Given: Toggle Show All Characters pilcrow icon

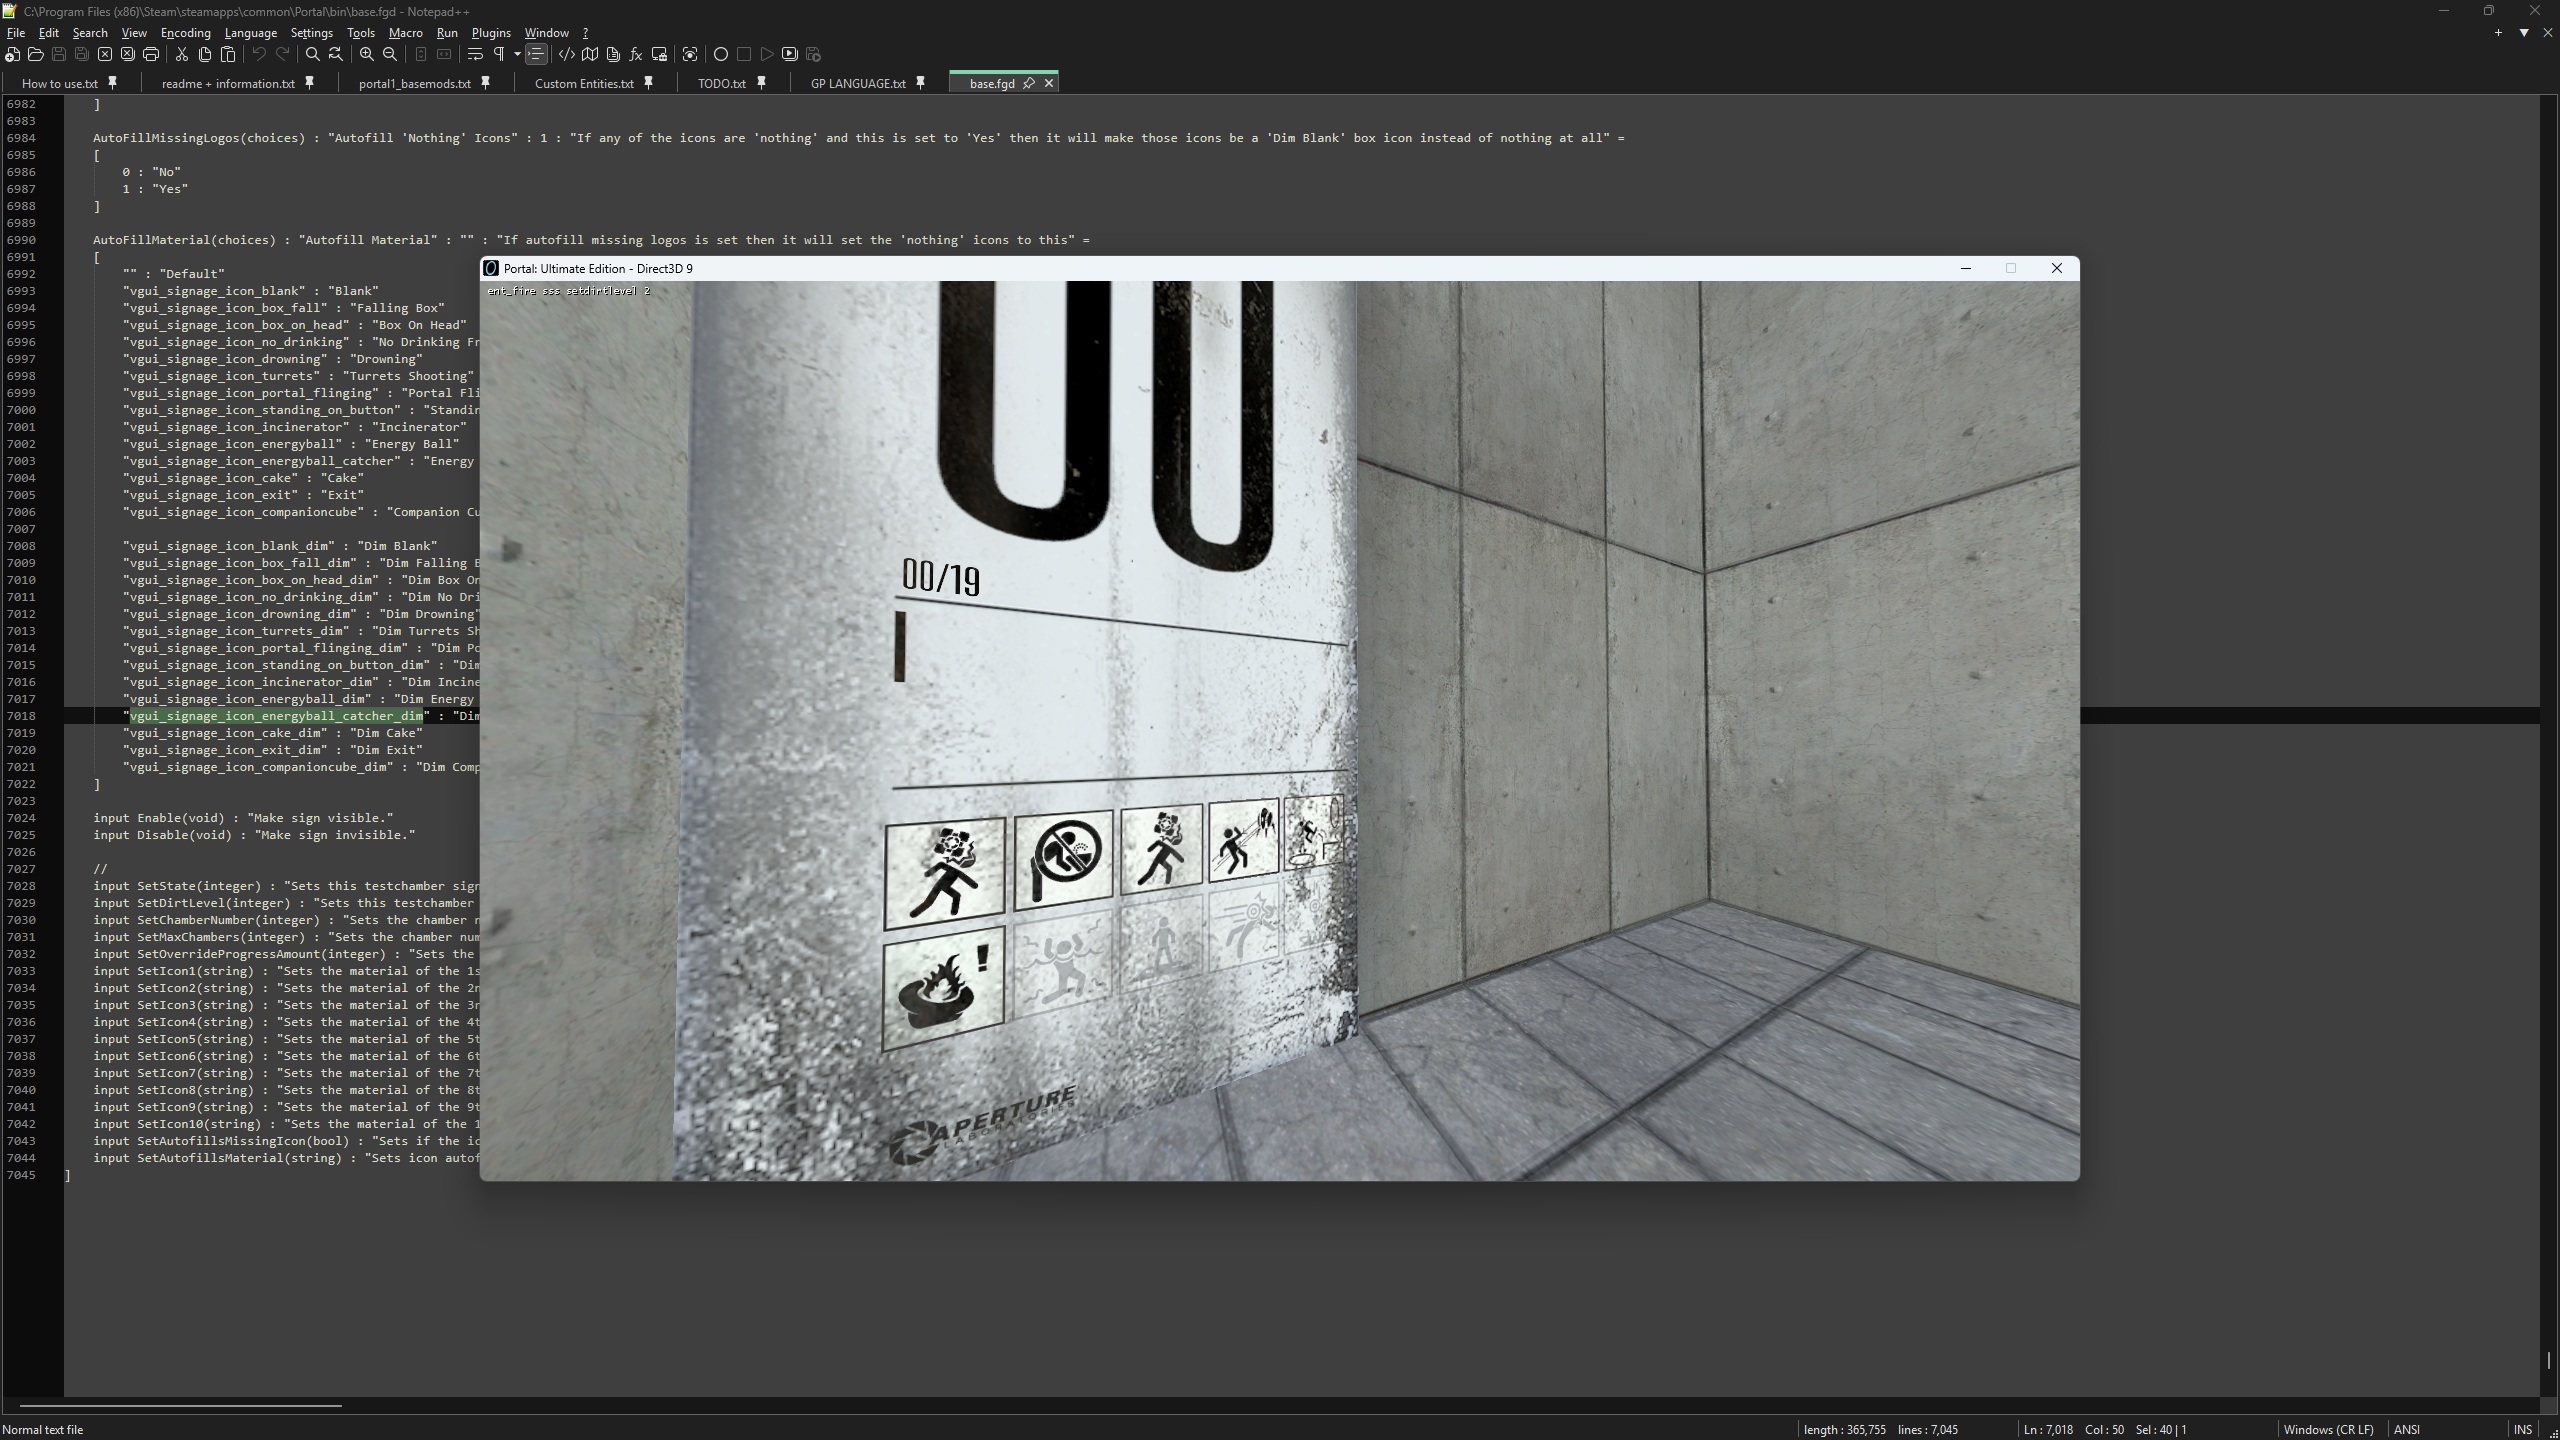Looking at the screenshot, I should (499, 54).
